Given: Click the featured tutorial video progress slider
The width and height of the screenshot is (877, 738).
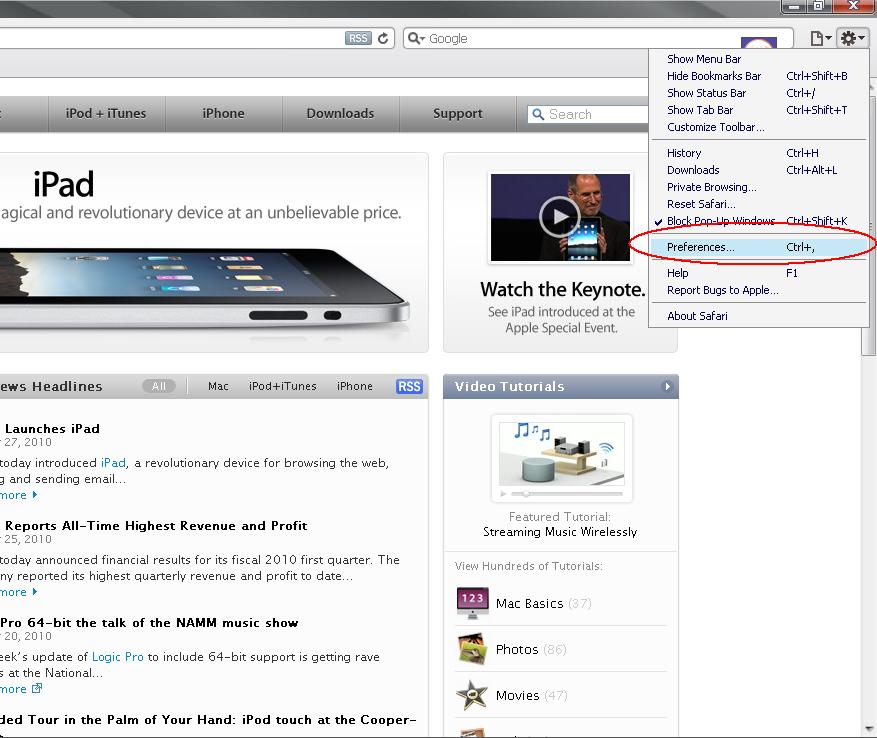Looking at the screenshot, I should point(565,493).
